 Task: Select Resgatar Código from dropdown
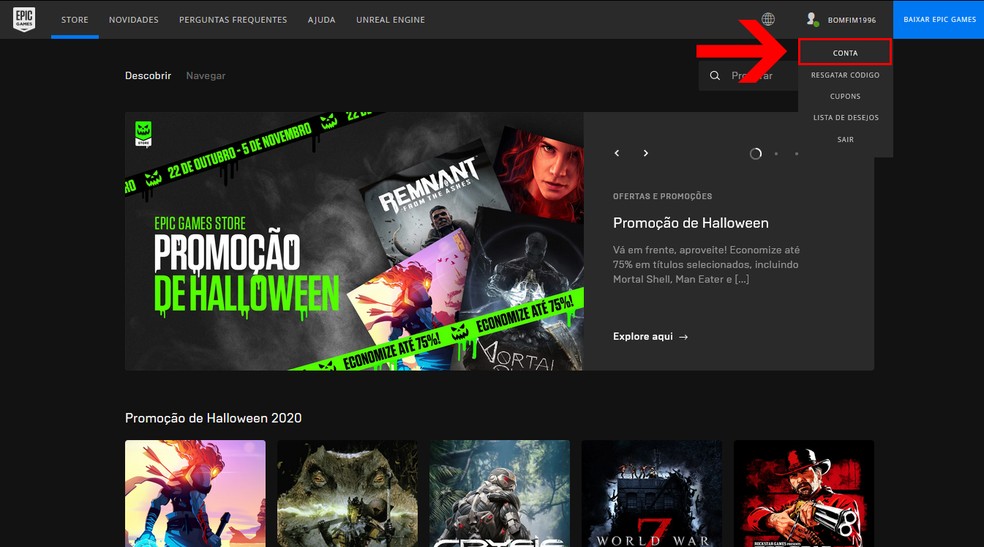tap(845, 75)
